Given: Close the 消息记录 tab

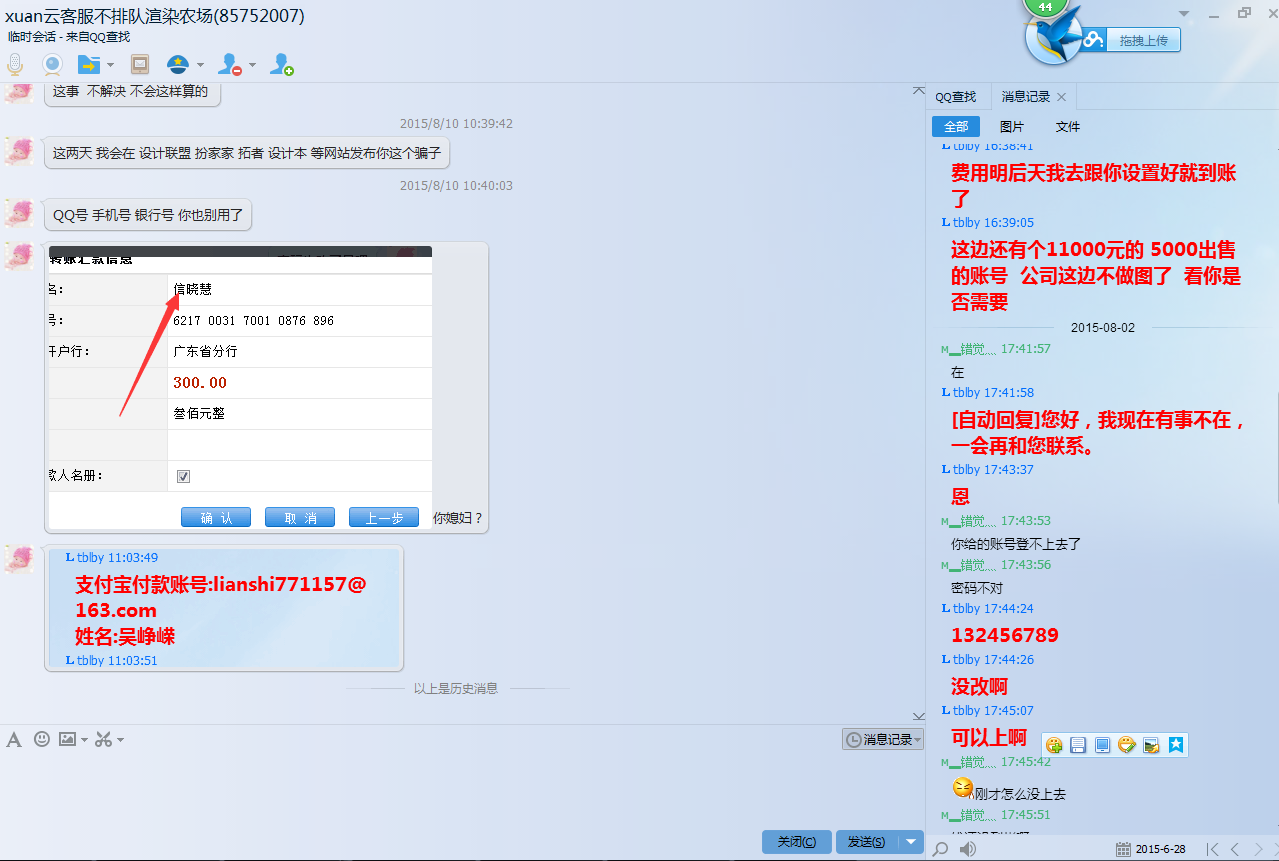Looking at the screenshot, I should pyautogui.click(x=1062, y=97).
